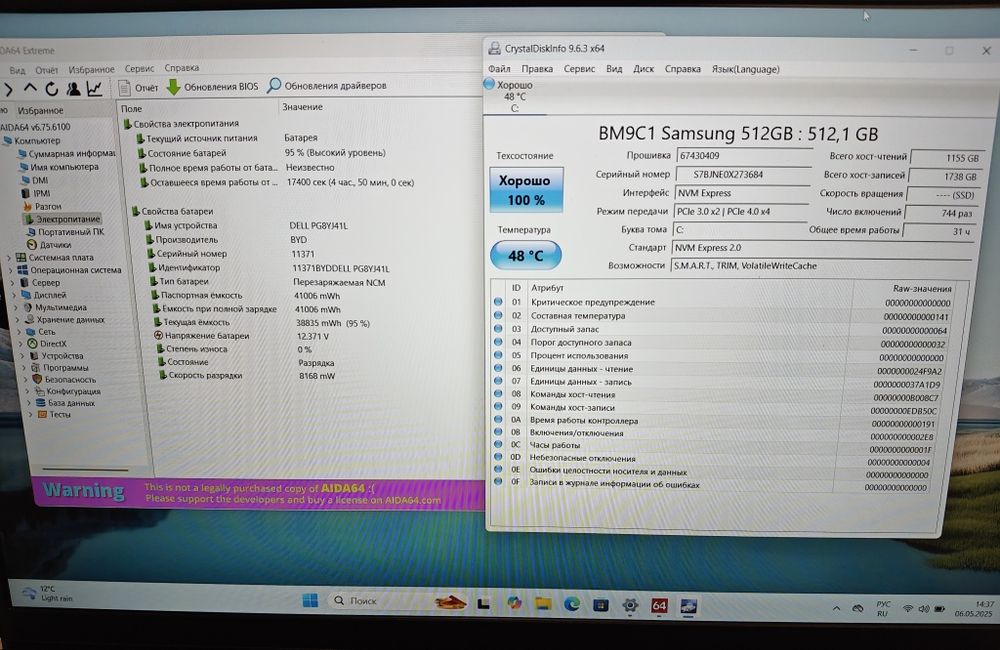The height and width of the screenshot is (650, 1000).
Task: Select the DMI tree item
Action: 35,181
